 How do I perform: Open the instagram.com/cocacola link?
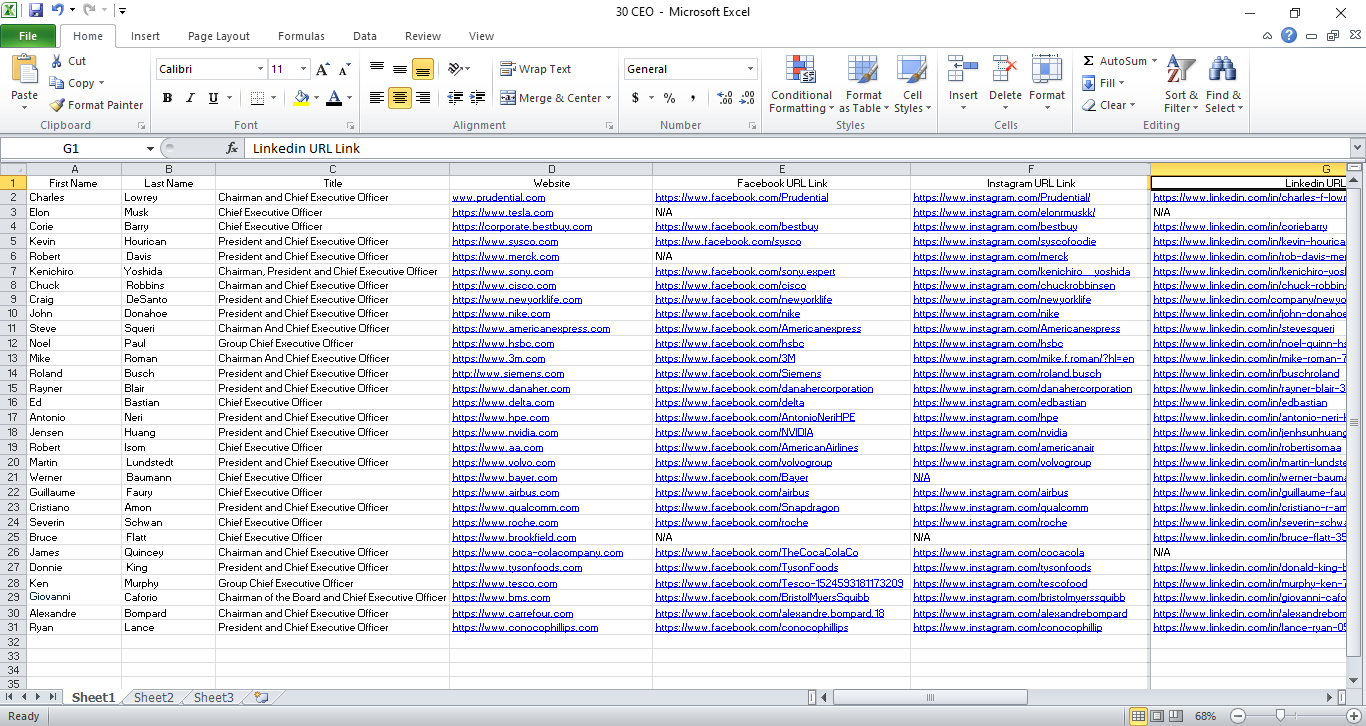(999, 552)
